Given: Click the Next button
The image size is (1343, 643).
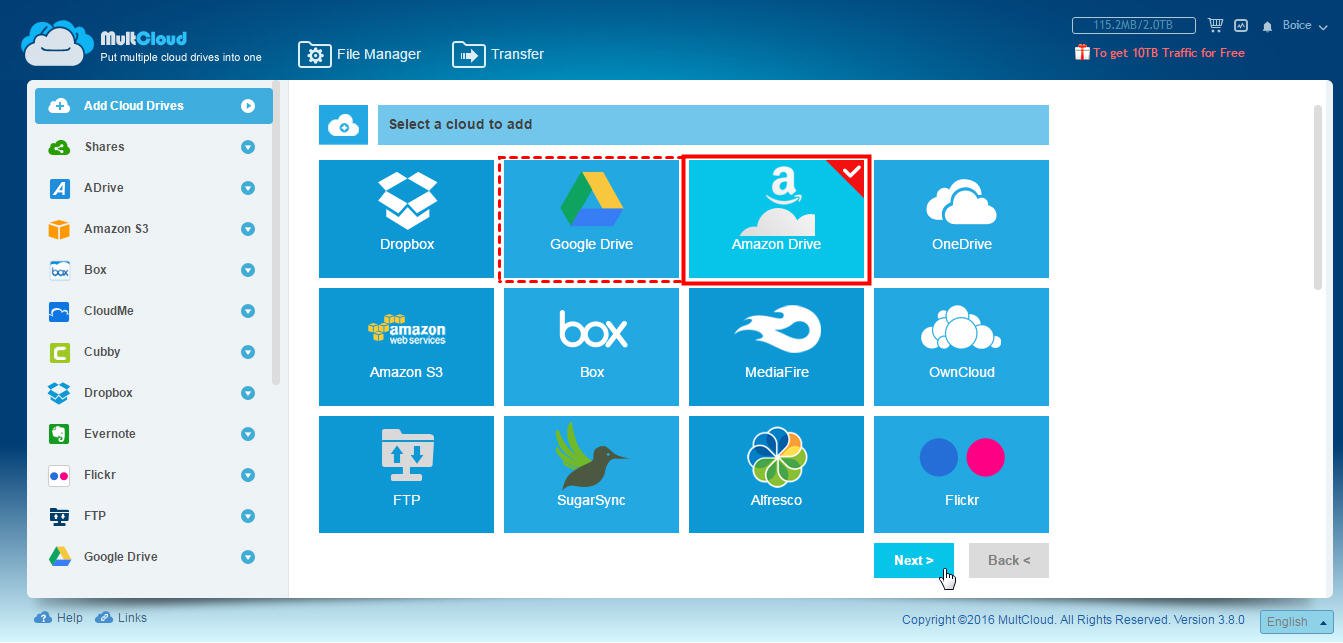Looking at the screenshot, I should 913,560.
